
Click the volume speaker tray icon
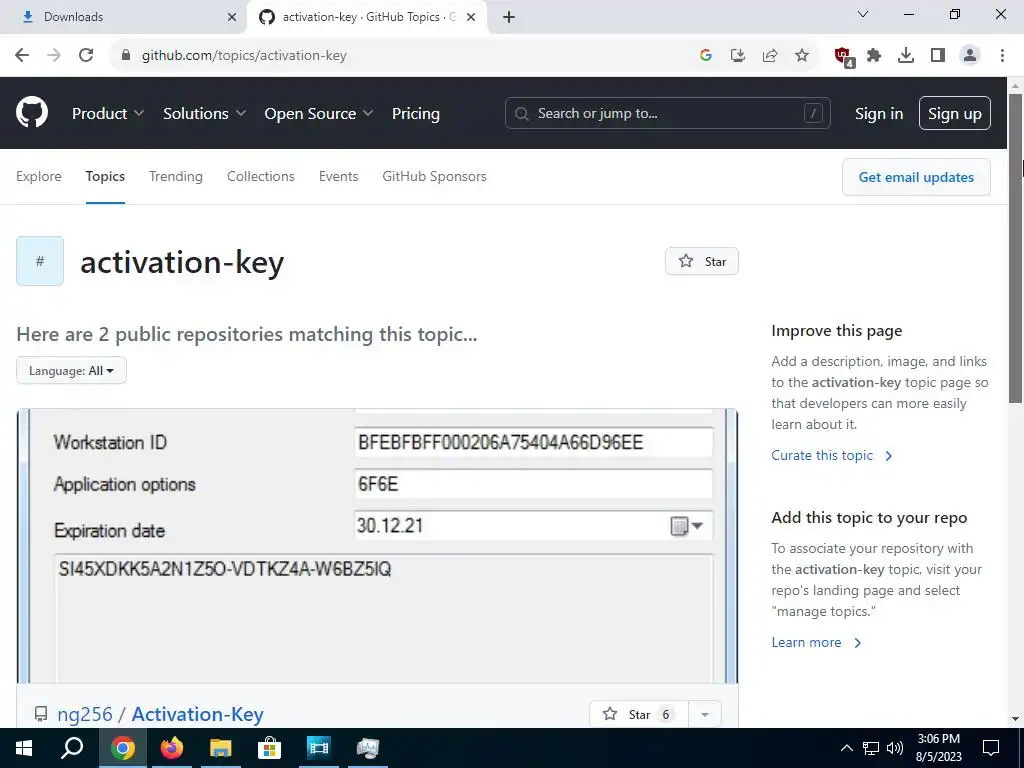[x=895, y=748]
